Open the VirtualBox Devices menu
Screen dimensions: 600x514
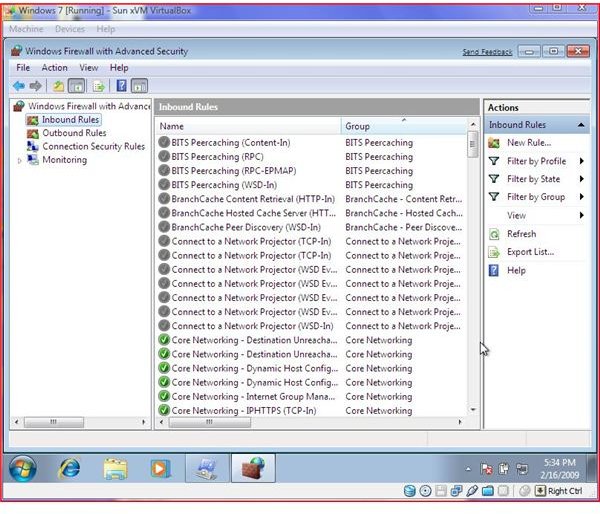pos(70,29)
